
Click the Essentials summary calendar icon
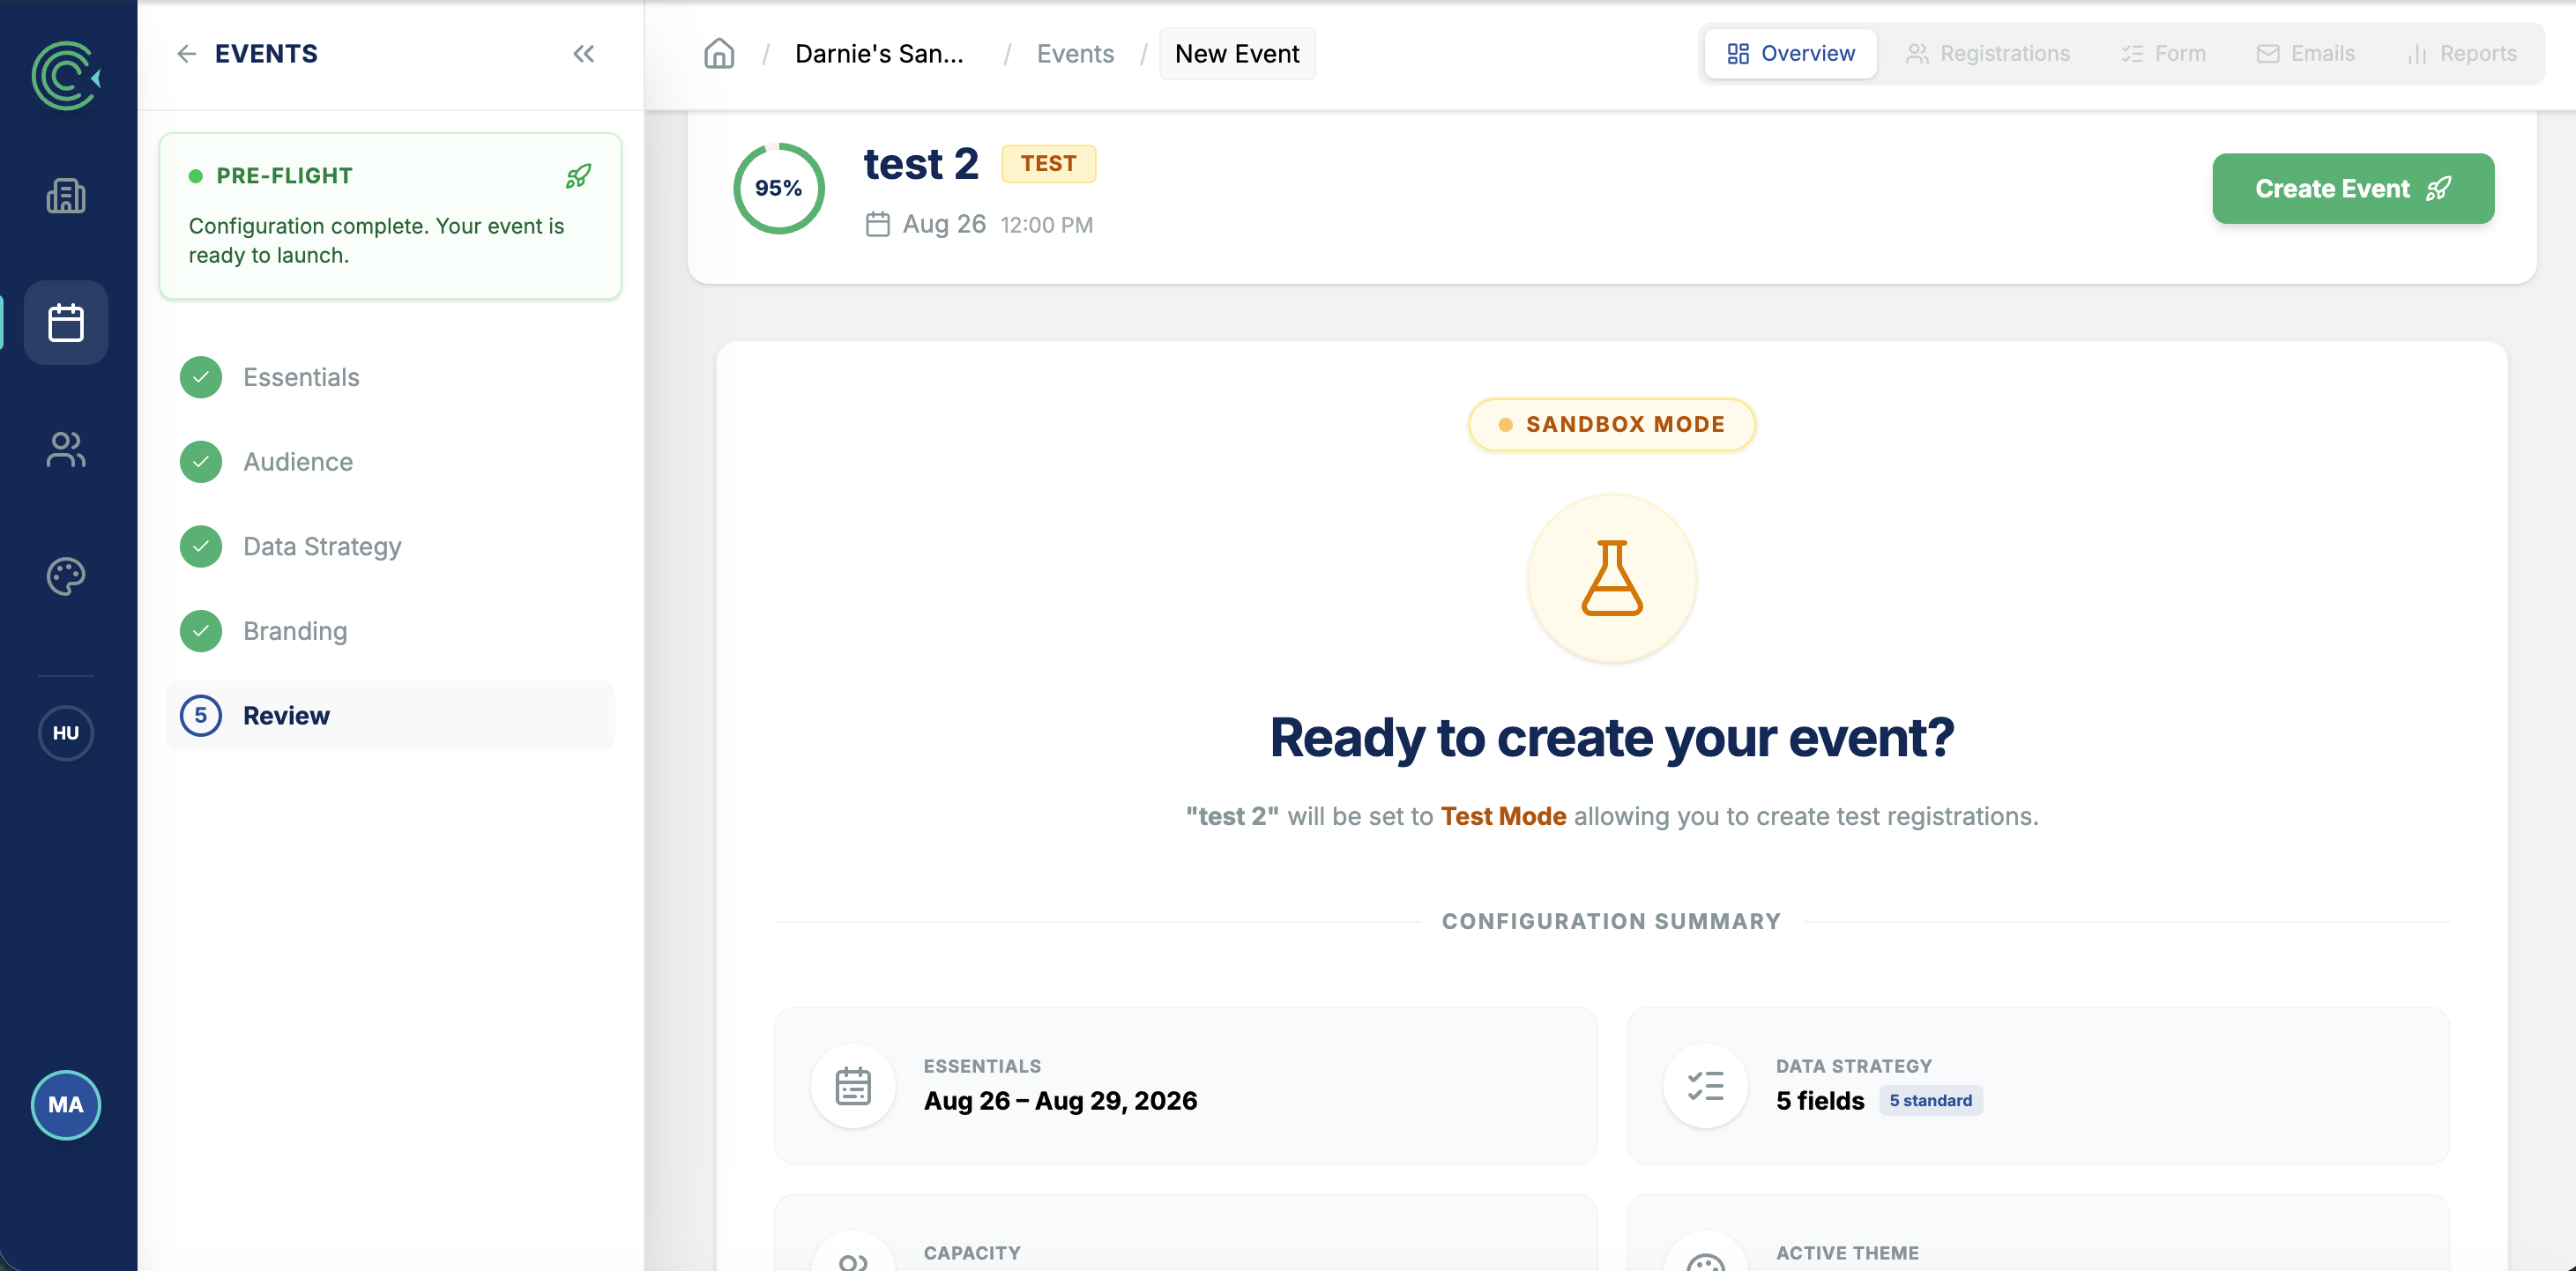(853, 1086)
